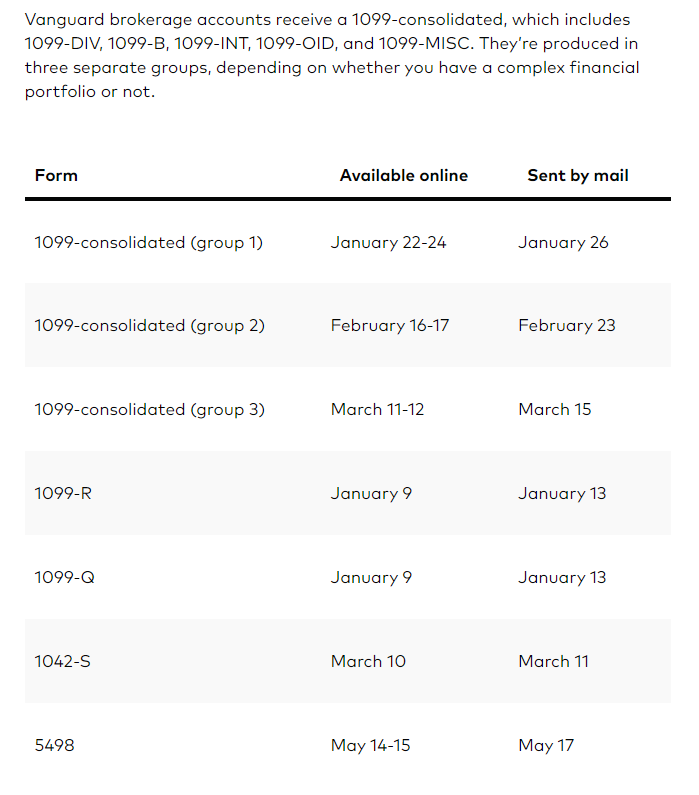Image resolution: width=699 pixels, height=795 pixels.
Task: Click the "February 23" mail date
Action: 567,325
